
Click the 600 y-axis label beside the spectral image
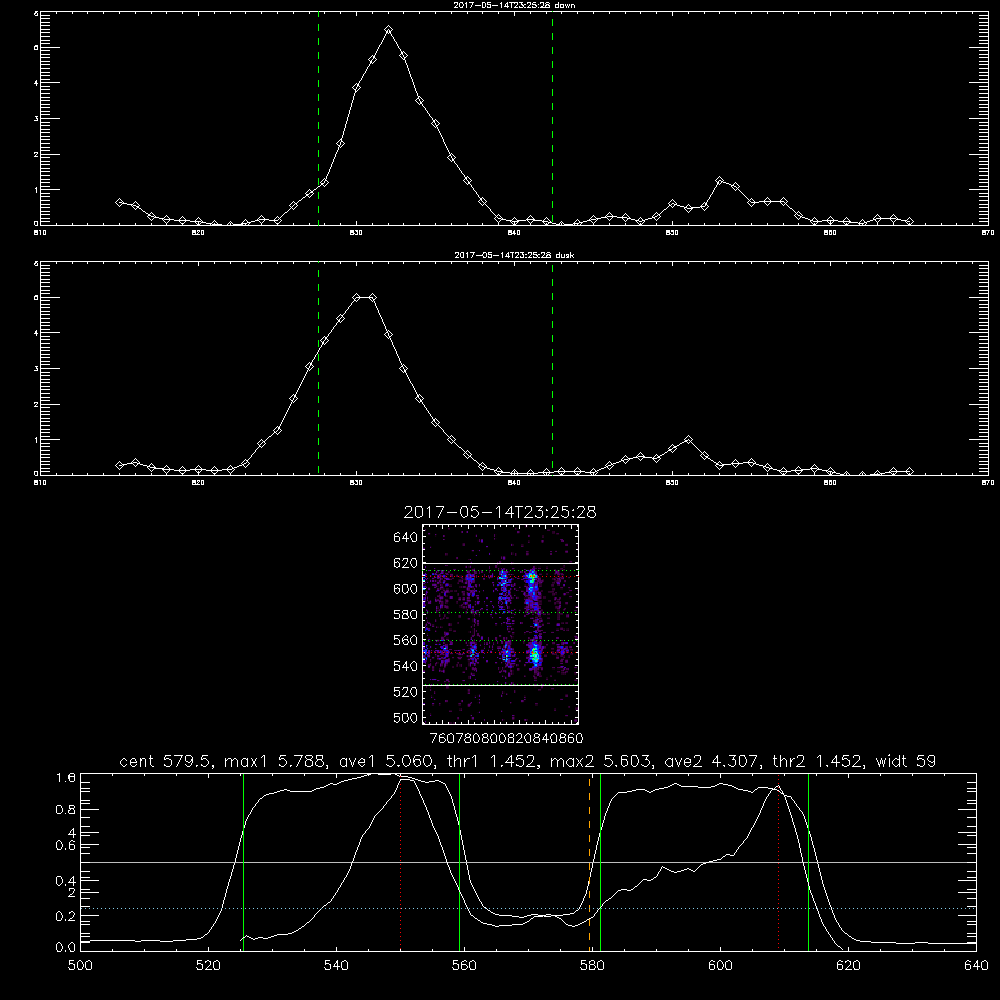pyautogui.click(x=406, y=589)
